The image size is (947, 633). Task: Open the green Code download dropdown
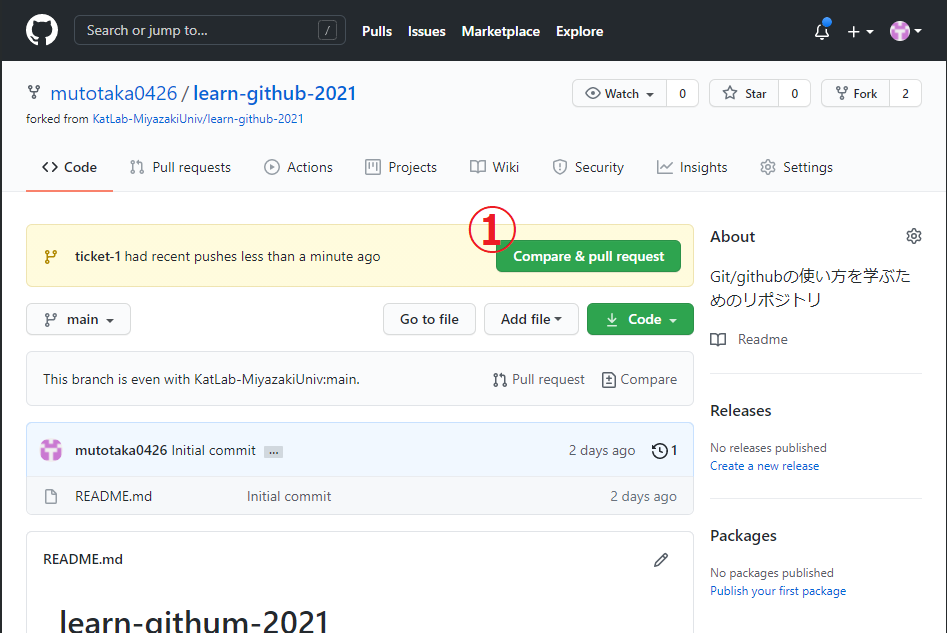[x=640, y=319]
